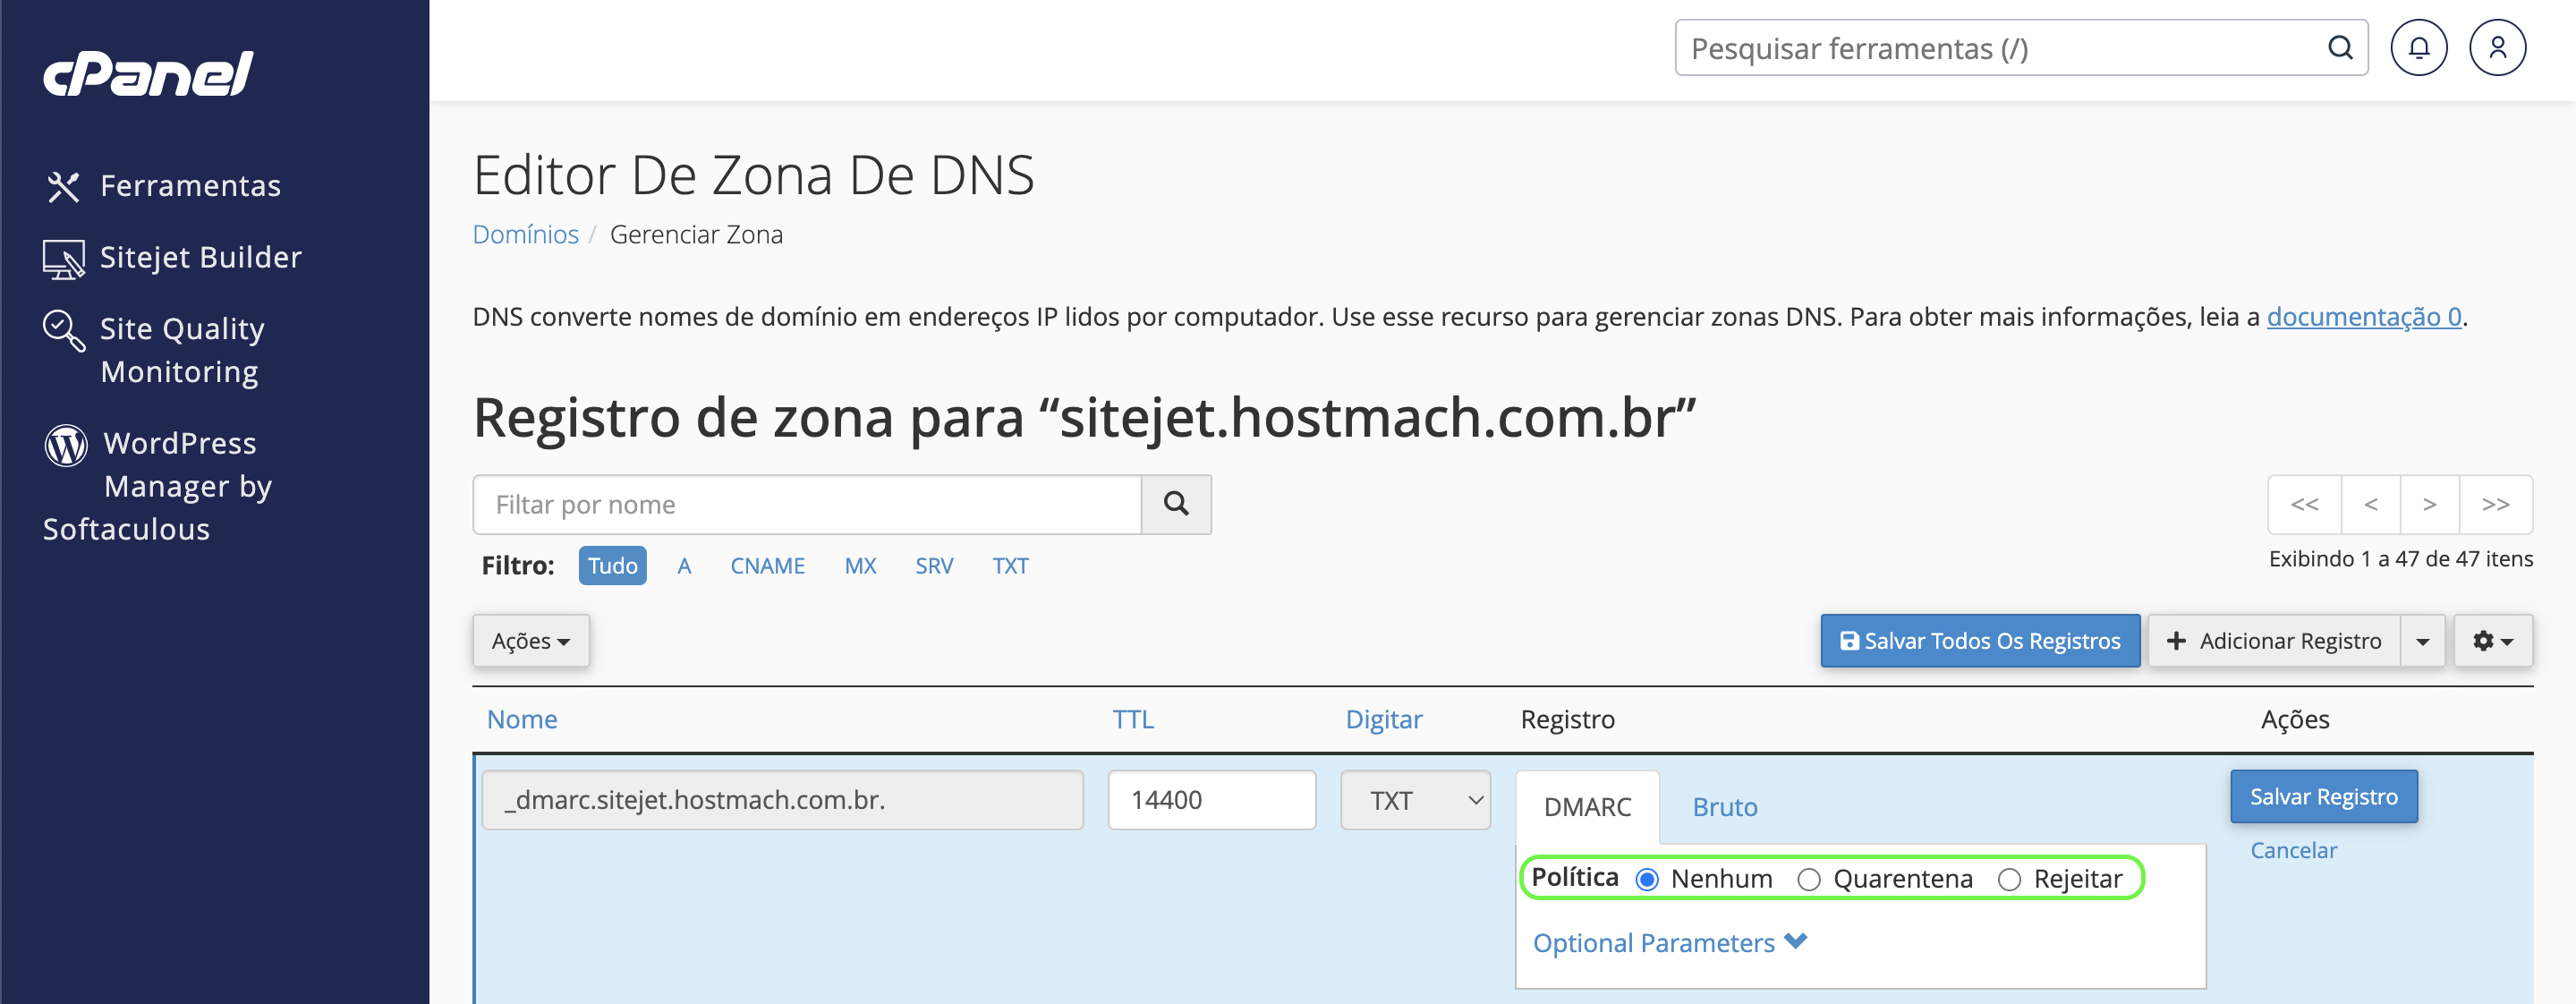Click the filter by name search button
The width and height of the screenshot is (2576, 1004).
1176,504
